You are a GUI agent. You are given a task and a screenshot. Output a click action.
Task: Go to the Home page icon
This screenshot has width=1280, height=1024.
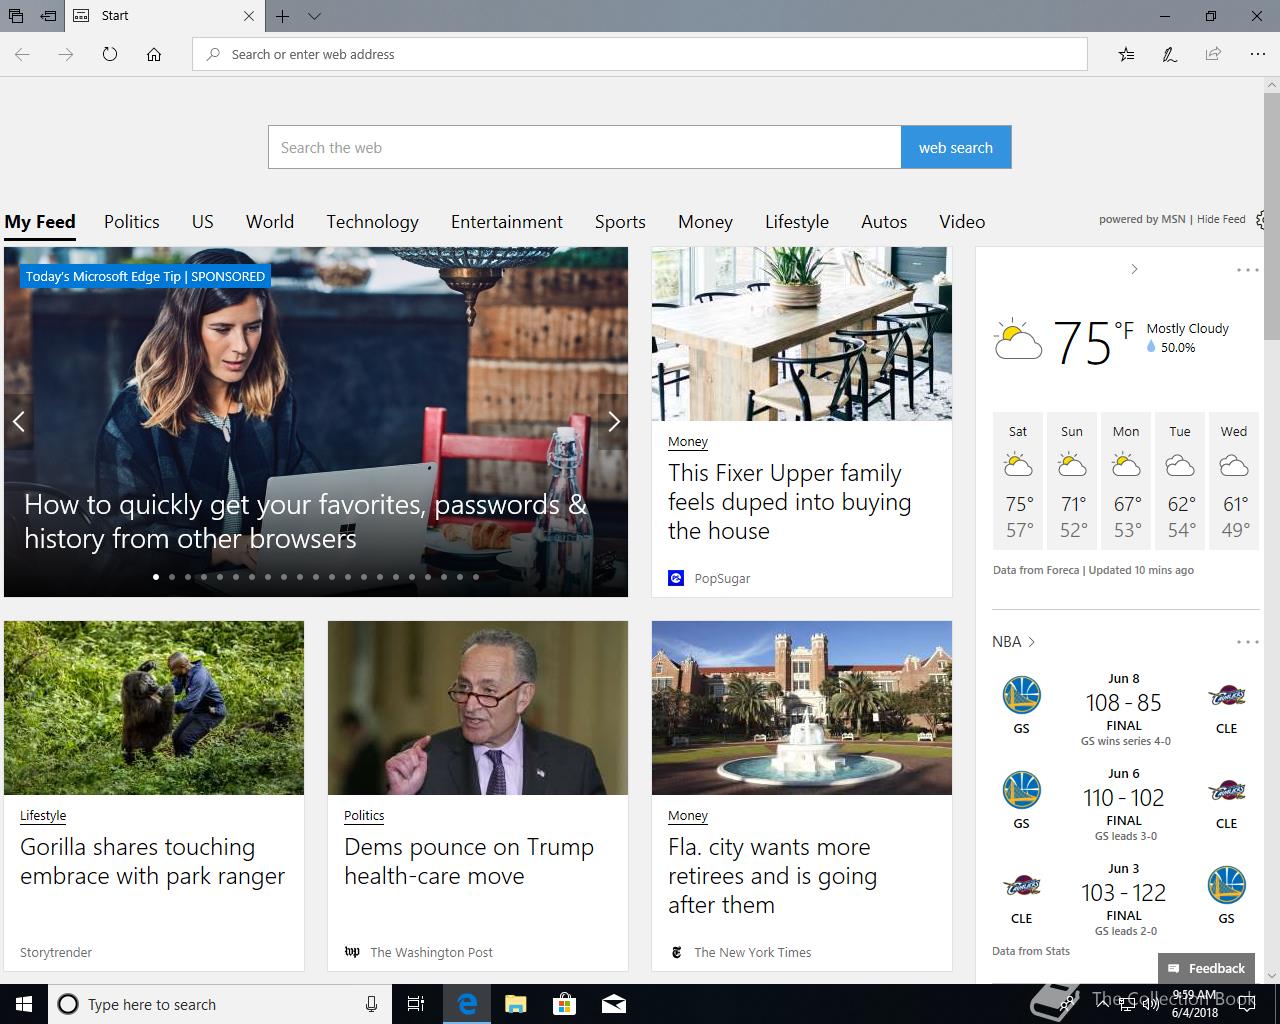pyautogui.click(x=154, y=54)
